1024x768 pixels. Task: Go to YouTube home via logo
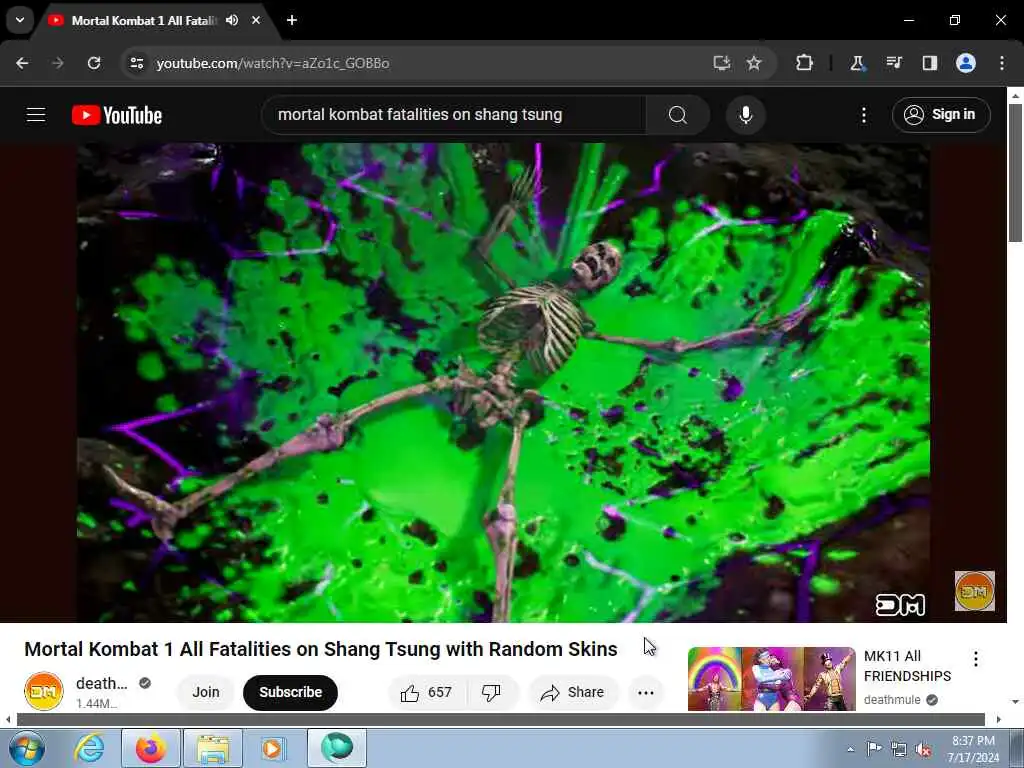117,115
